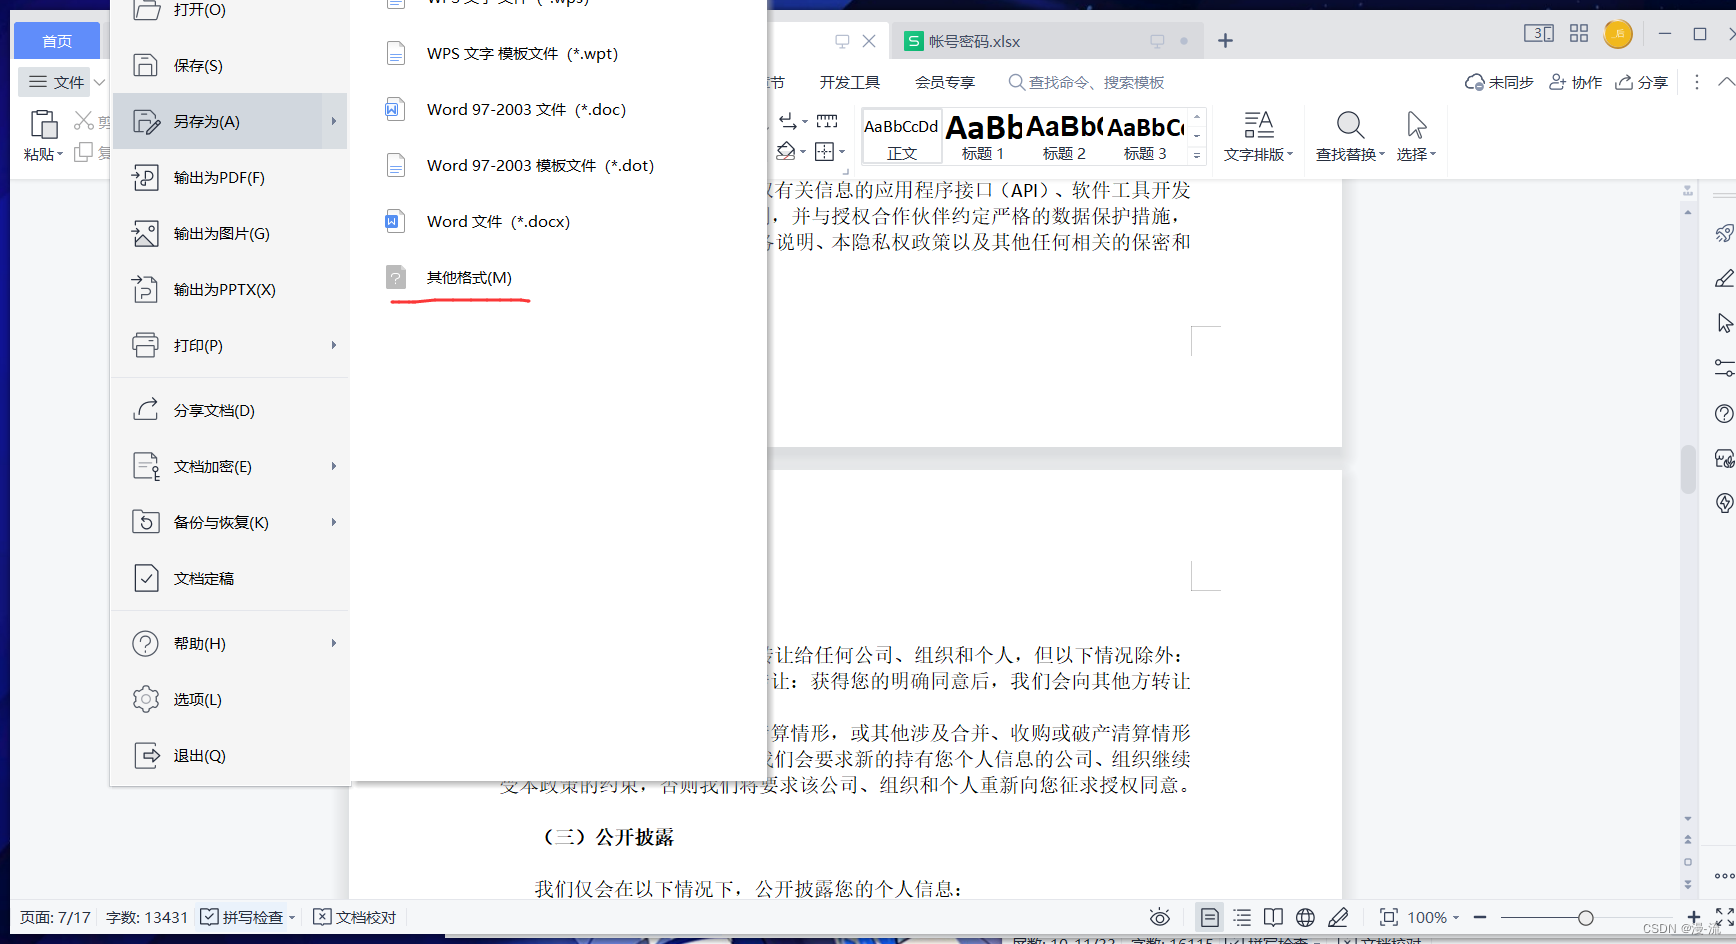Click the 文字排版 text layout icon
This screenshot has width=1736, height=944.
tap(1258, 125)
